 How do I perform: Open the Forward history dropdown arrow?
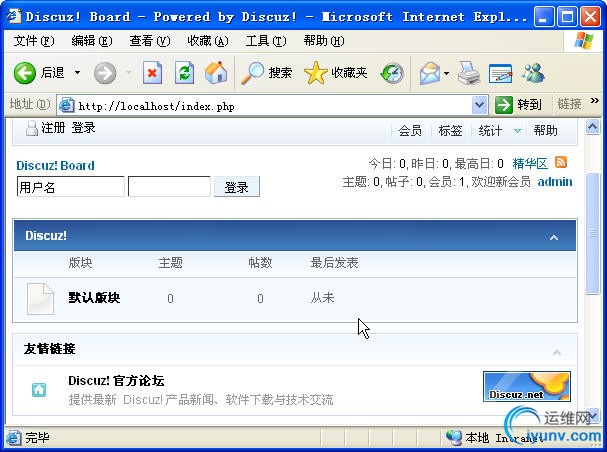pos(128,73)
